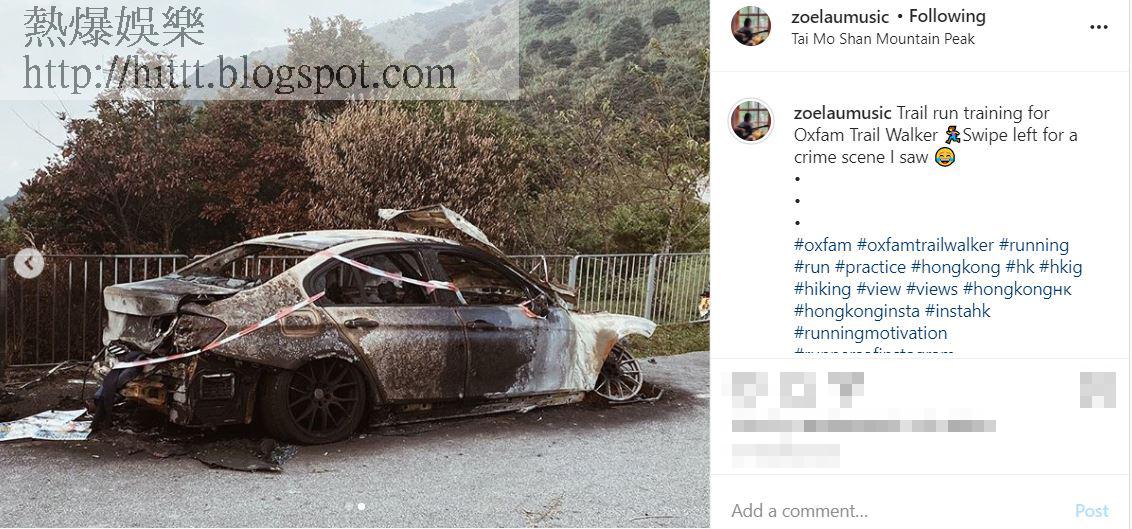Open zoelaumusic username in post header
The height and width of the screenshot is (529, 1132).
[840, 17]
